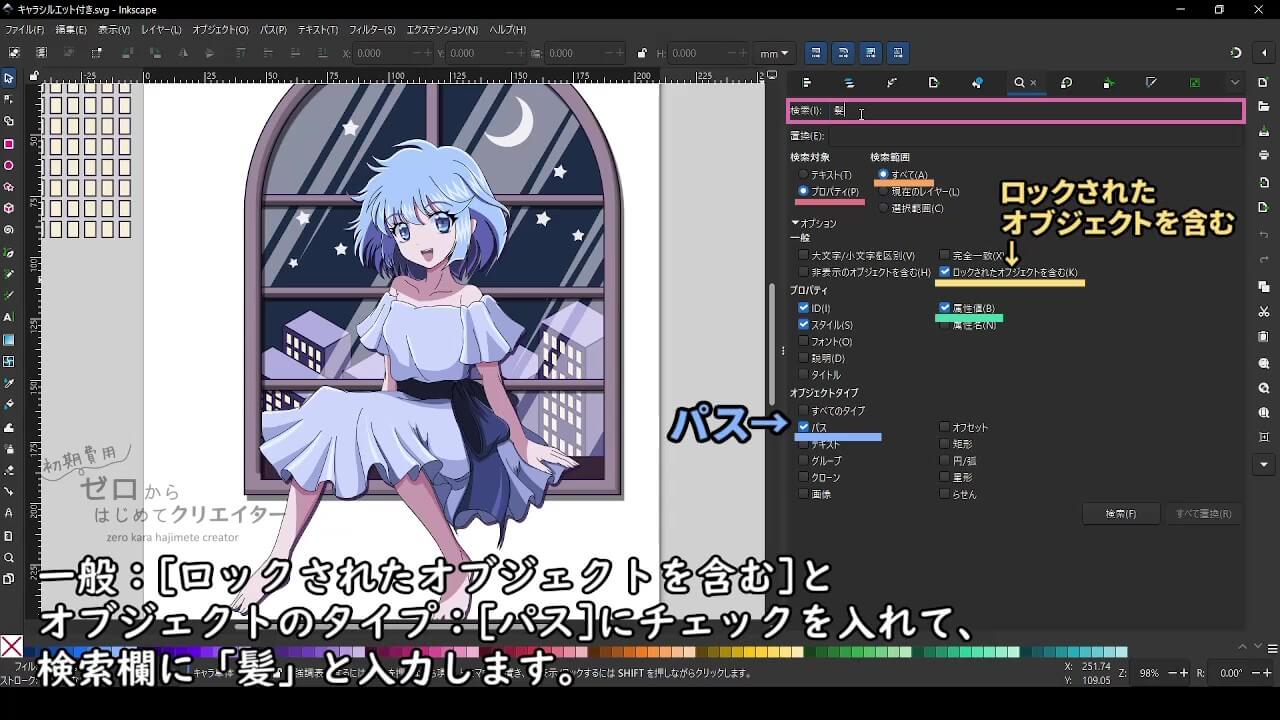
Task: Toggle ロックされたオブジェクトを含む(K) checkbox
Action: coord(945,272)
